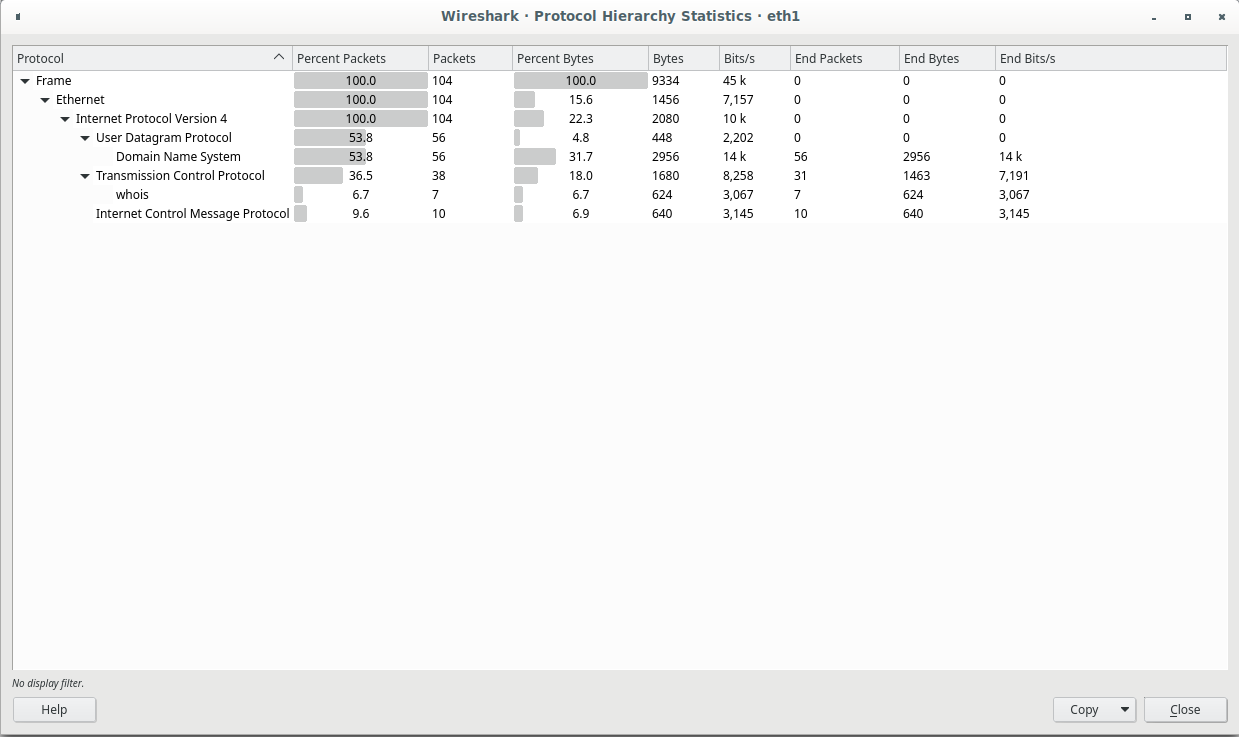
Task: Click UDP percent bytes 4.8
Action: click(x=581, y=138)
